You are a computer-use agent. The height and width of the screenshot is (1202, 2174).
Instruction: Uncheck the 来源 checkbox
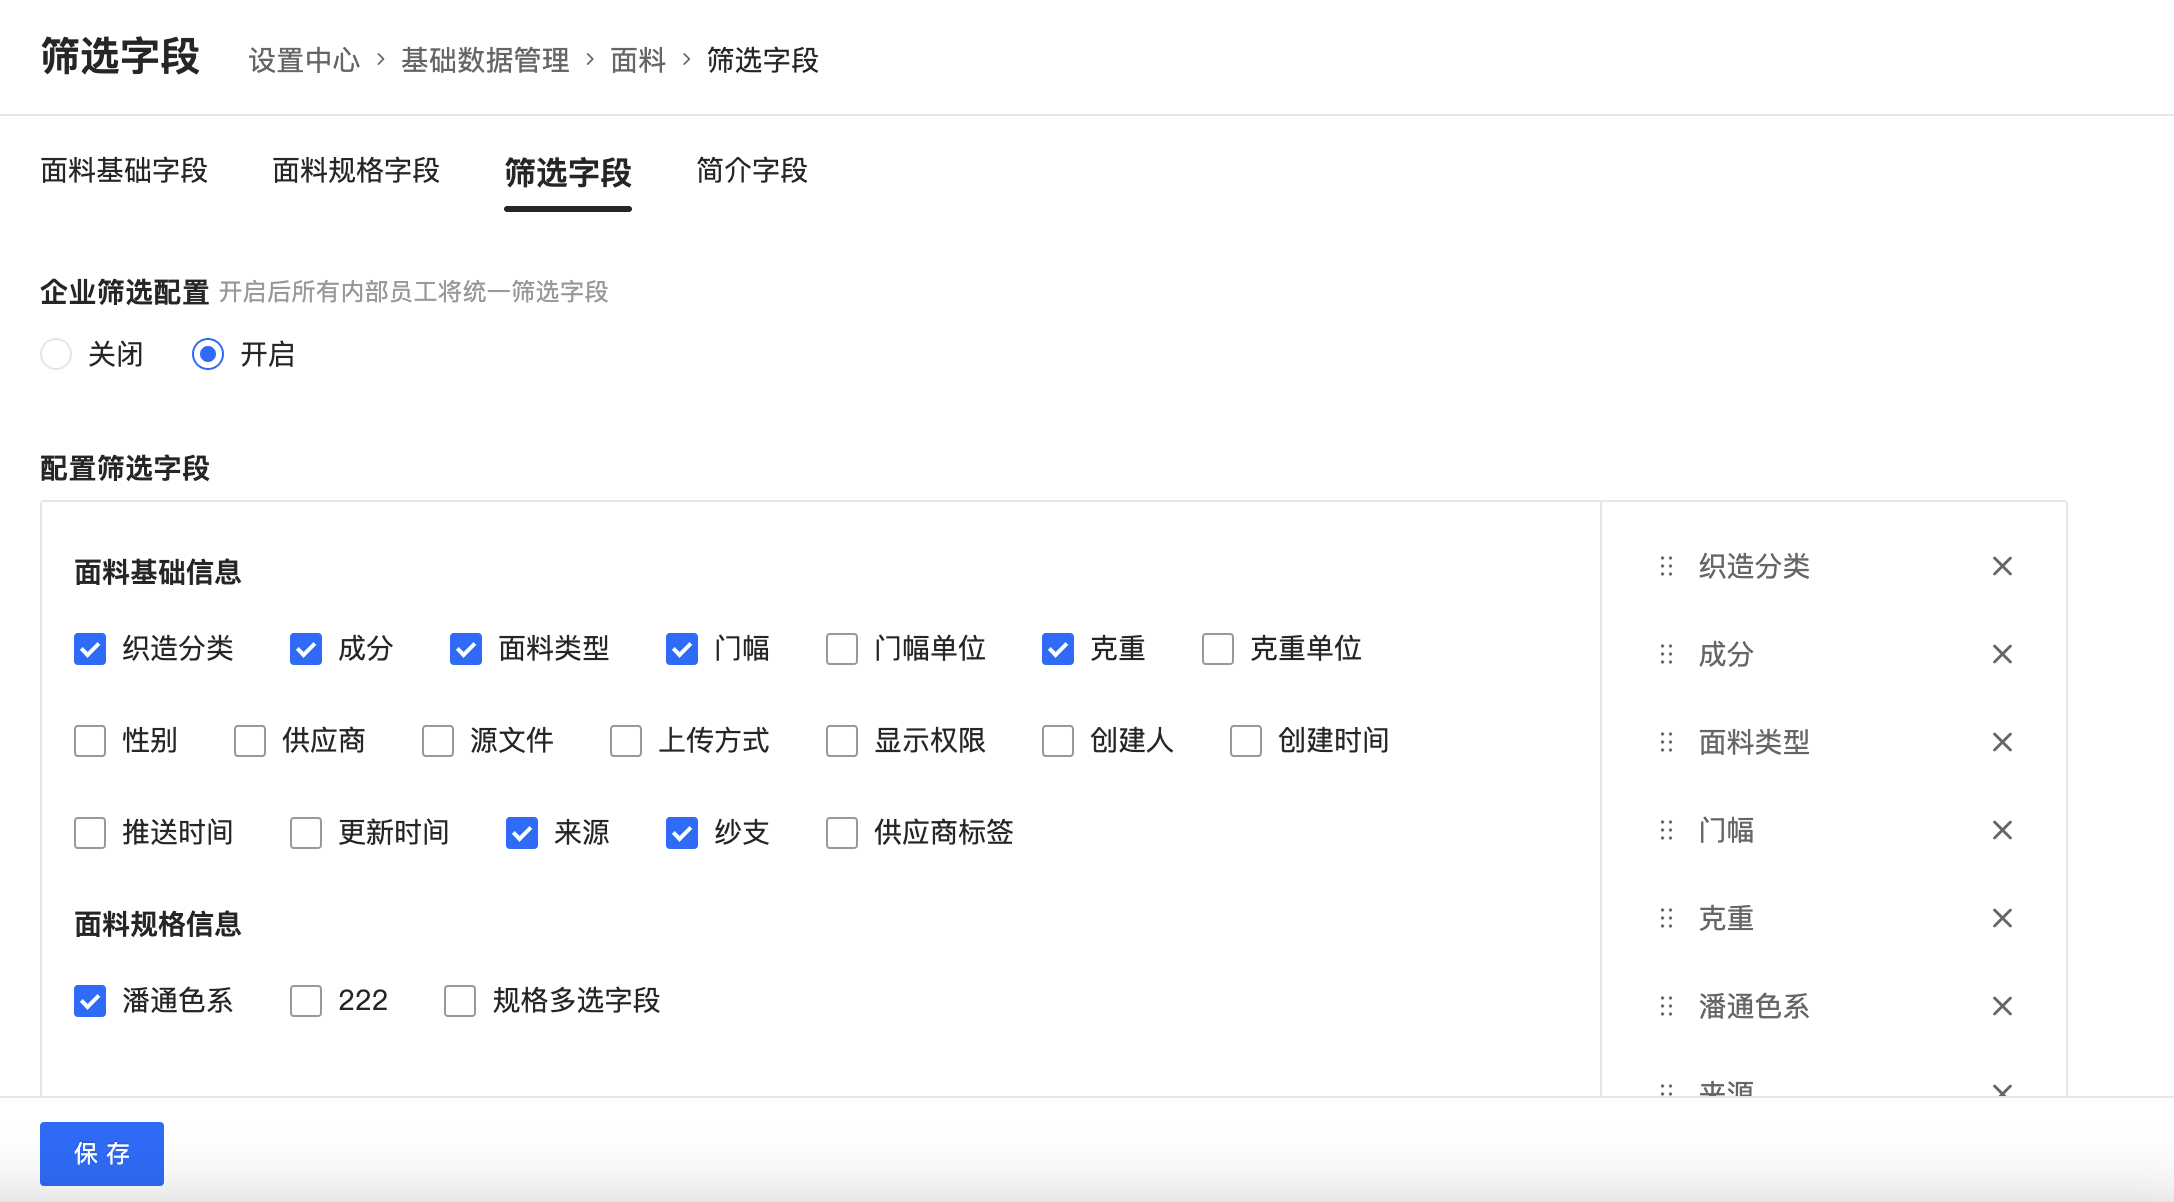[x=522, y=832]
